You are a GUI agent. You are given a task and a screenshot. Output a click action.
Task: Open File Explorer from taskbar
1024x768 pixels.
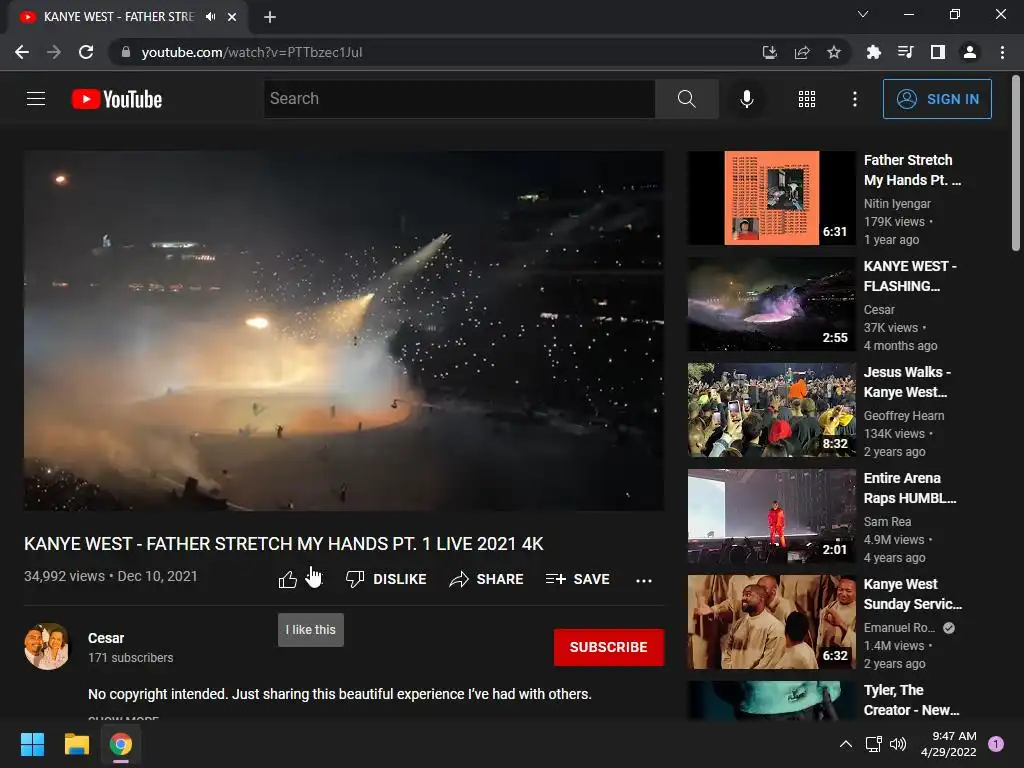tap(76, 744)
